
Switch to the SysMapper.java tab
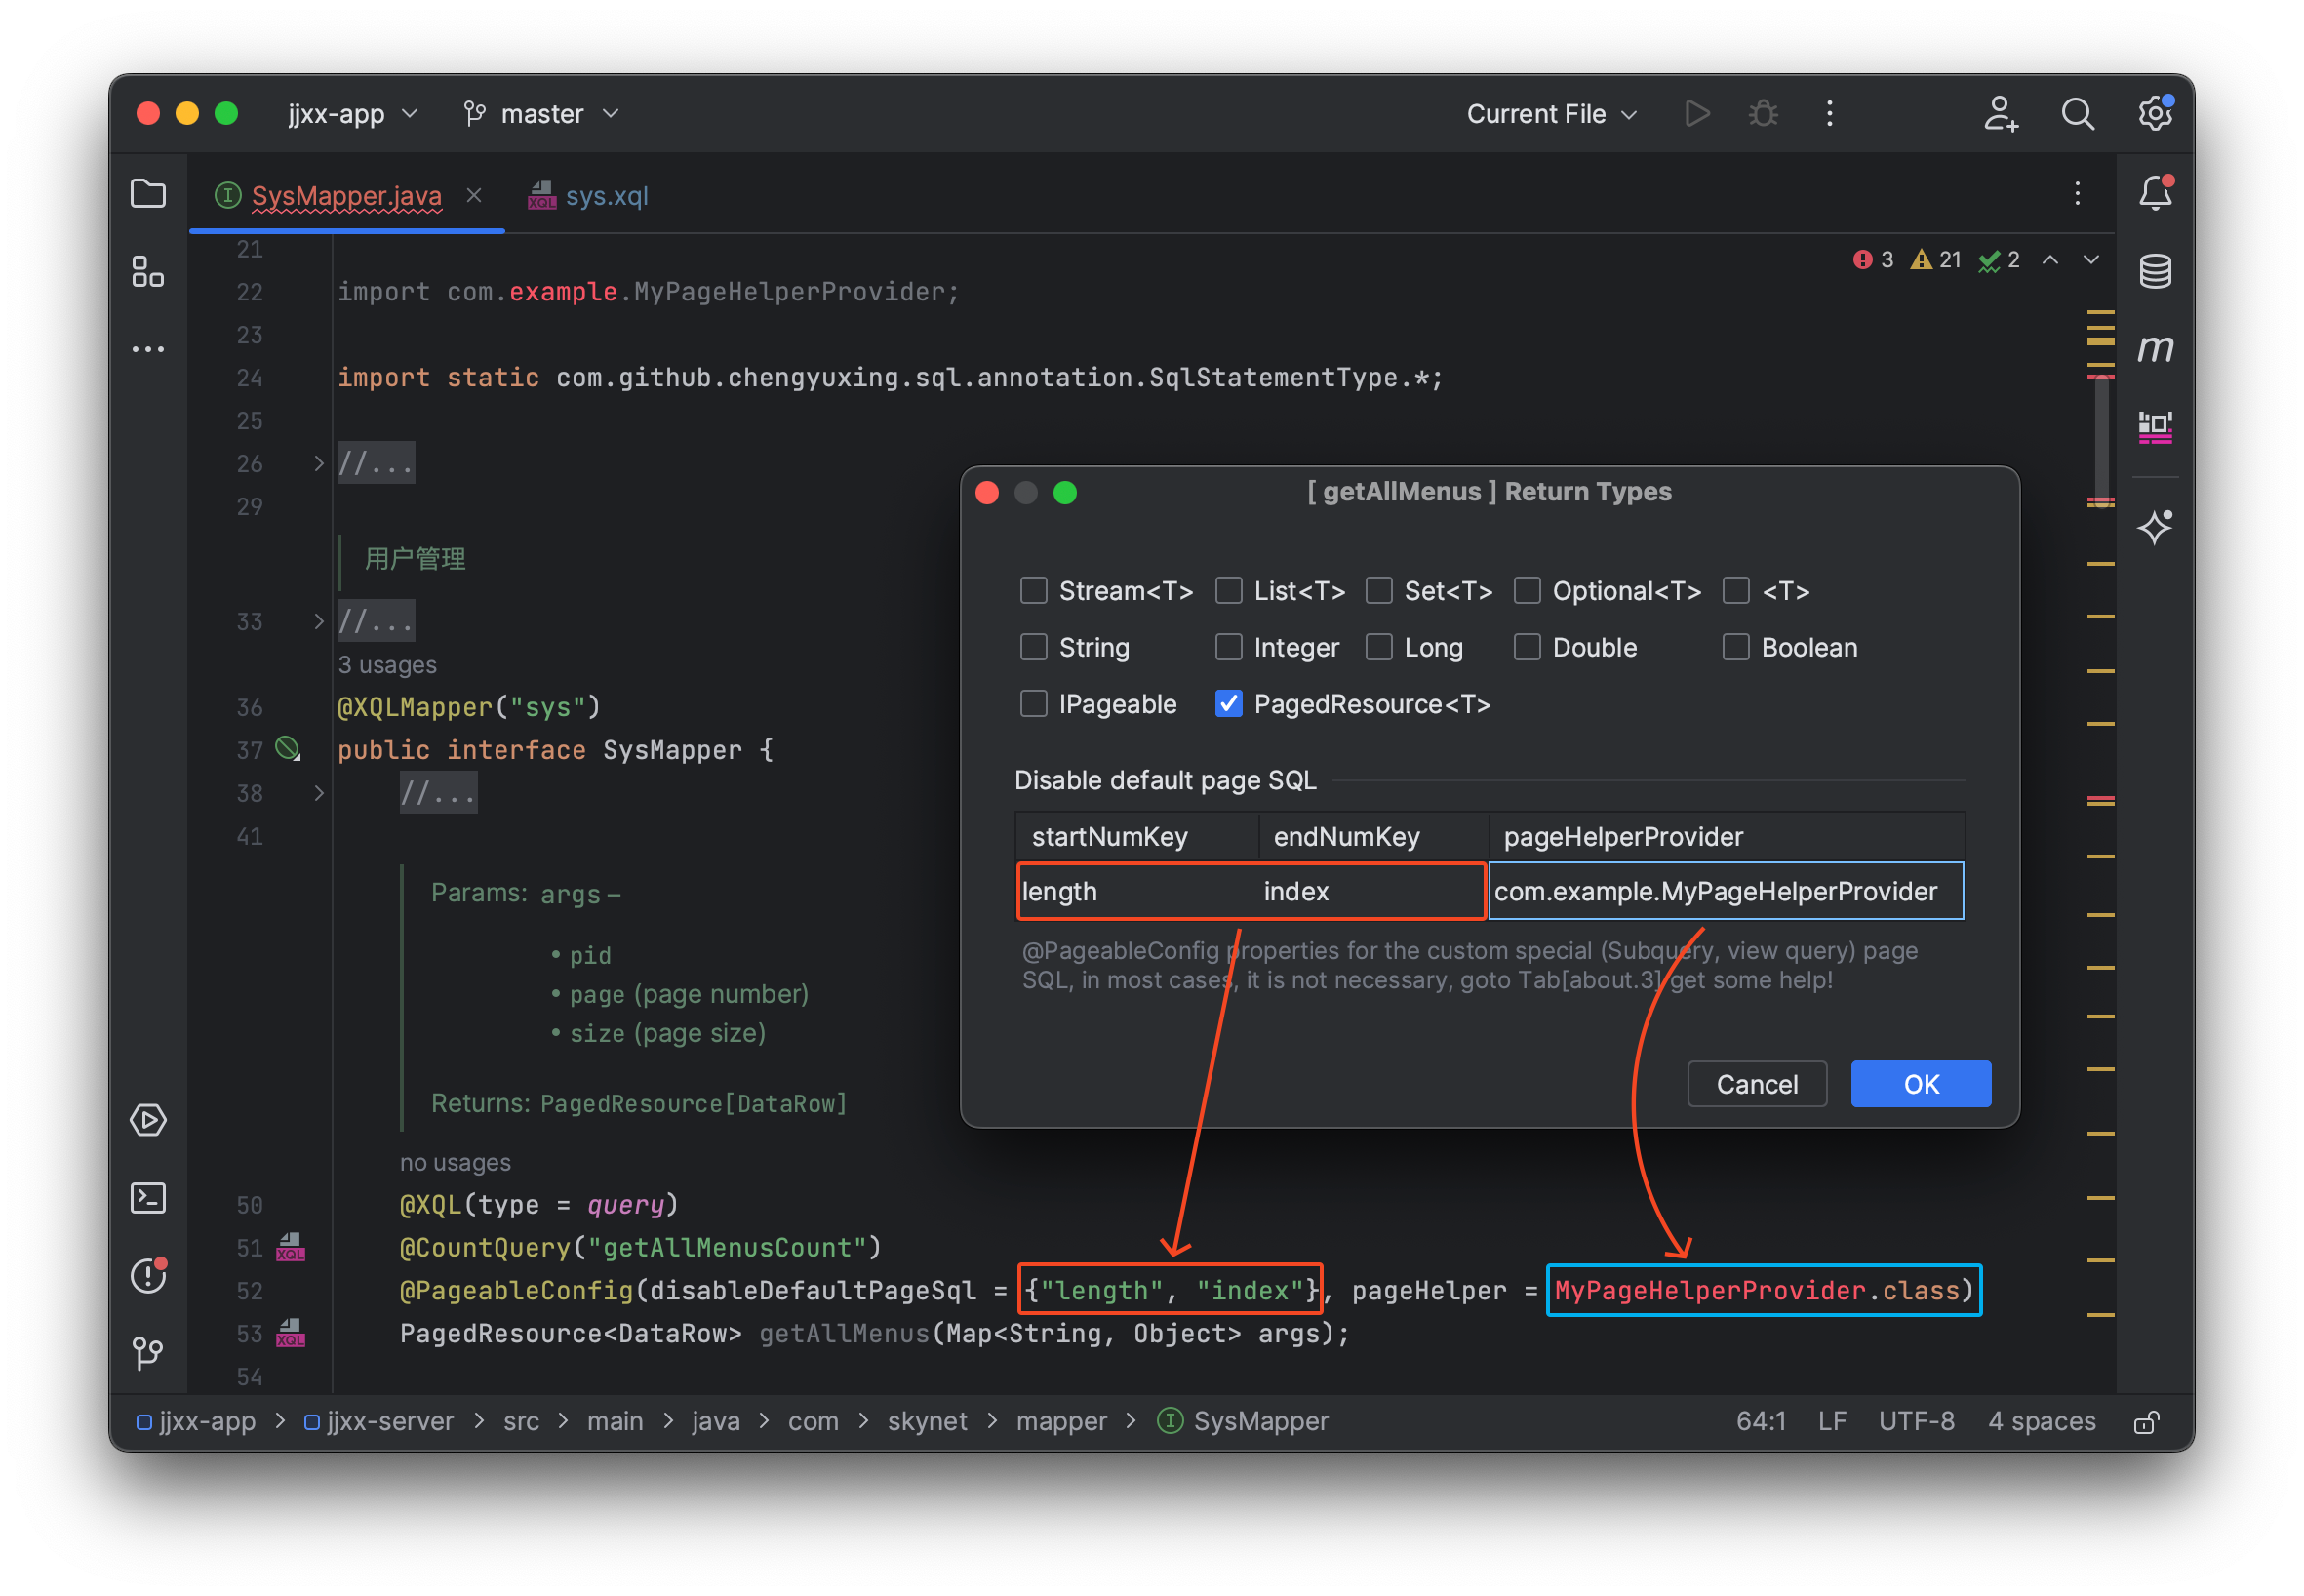(346, 195)
